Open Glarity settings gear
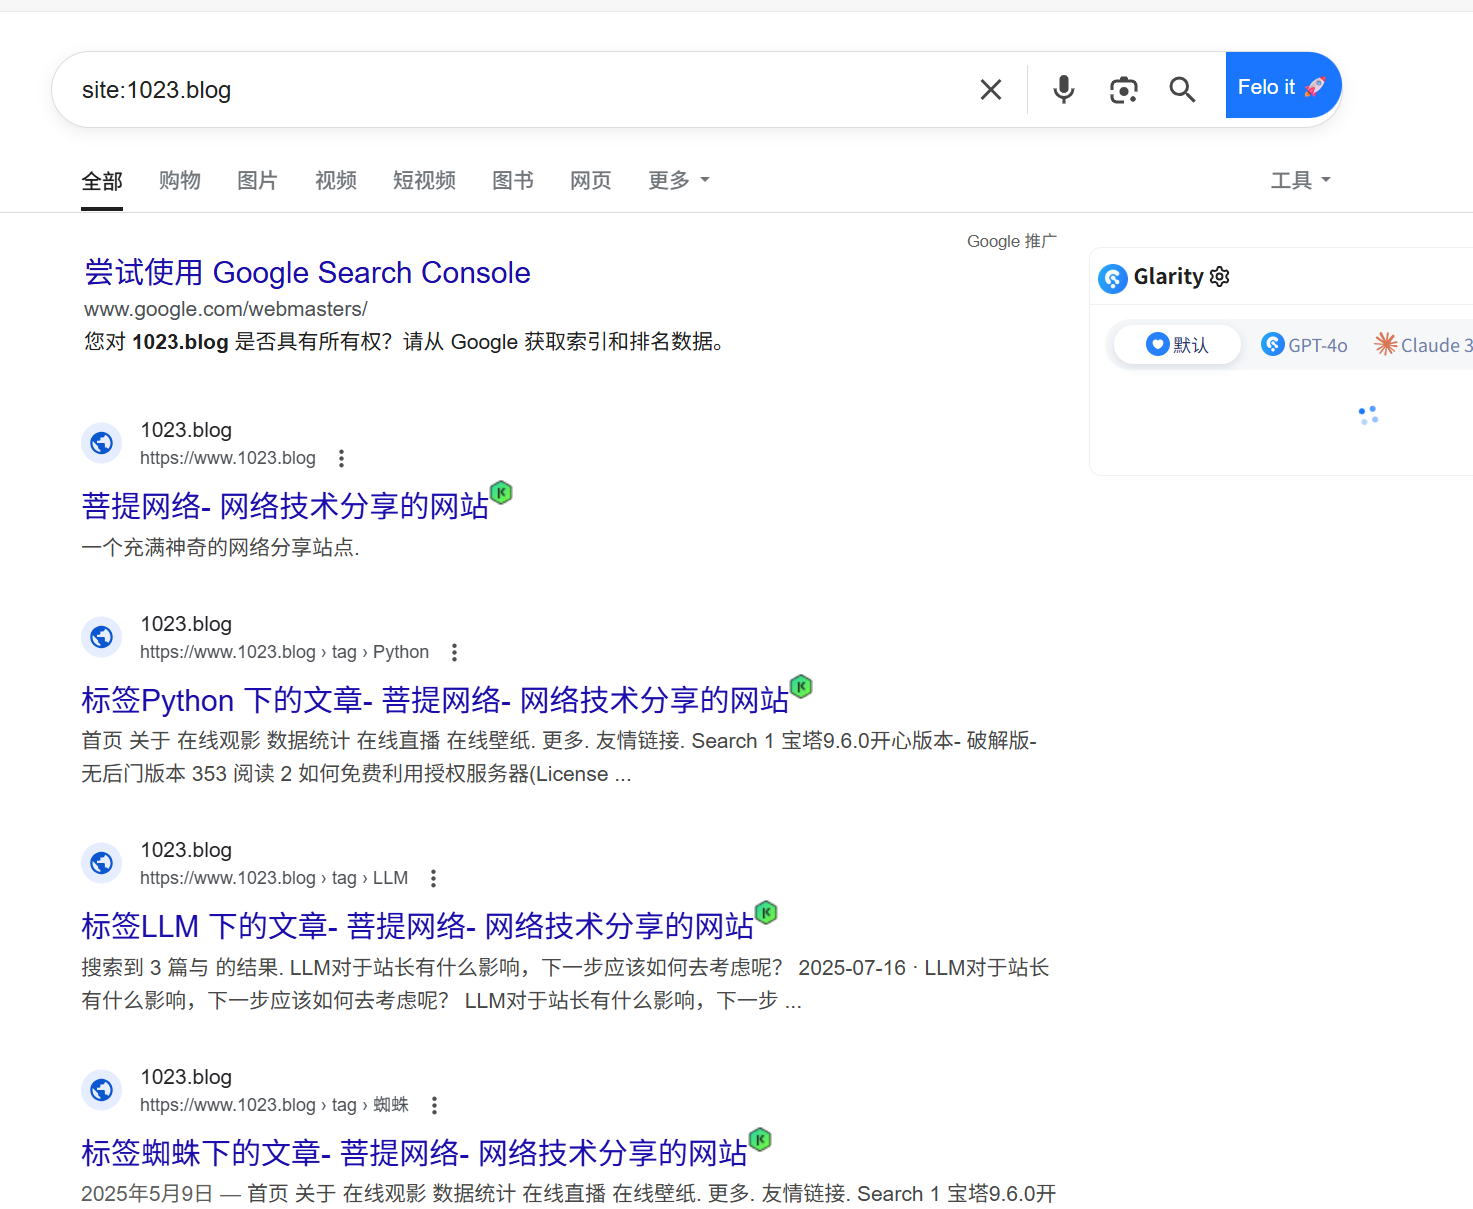This screenshot has width=1473, height=1209. click(1219, 277)
